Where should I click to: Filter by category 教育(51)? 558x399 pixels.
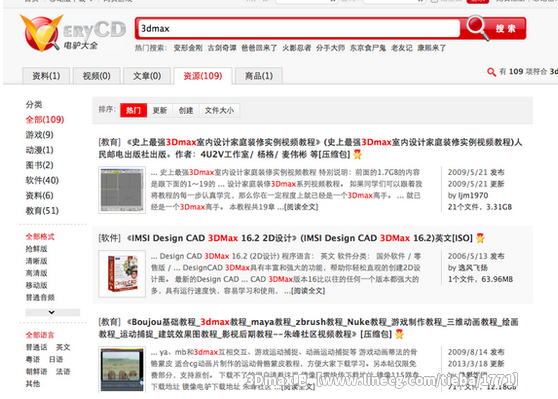point(42,211)
